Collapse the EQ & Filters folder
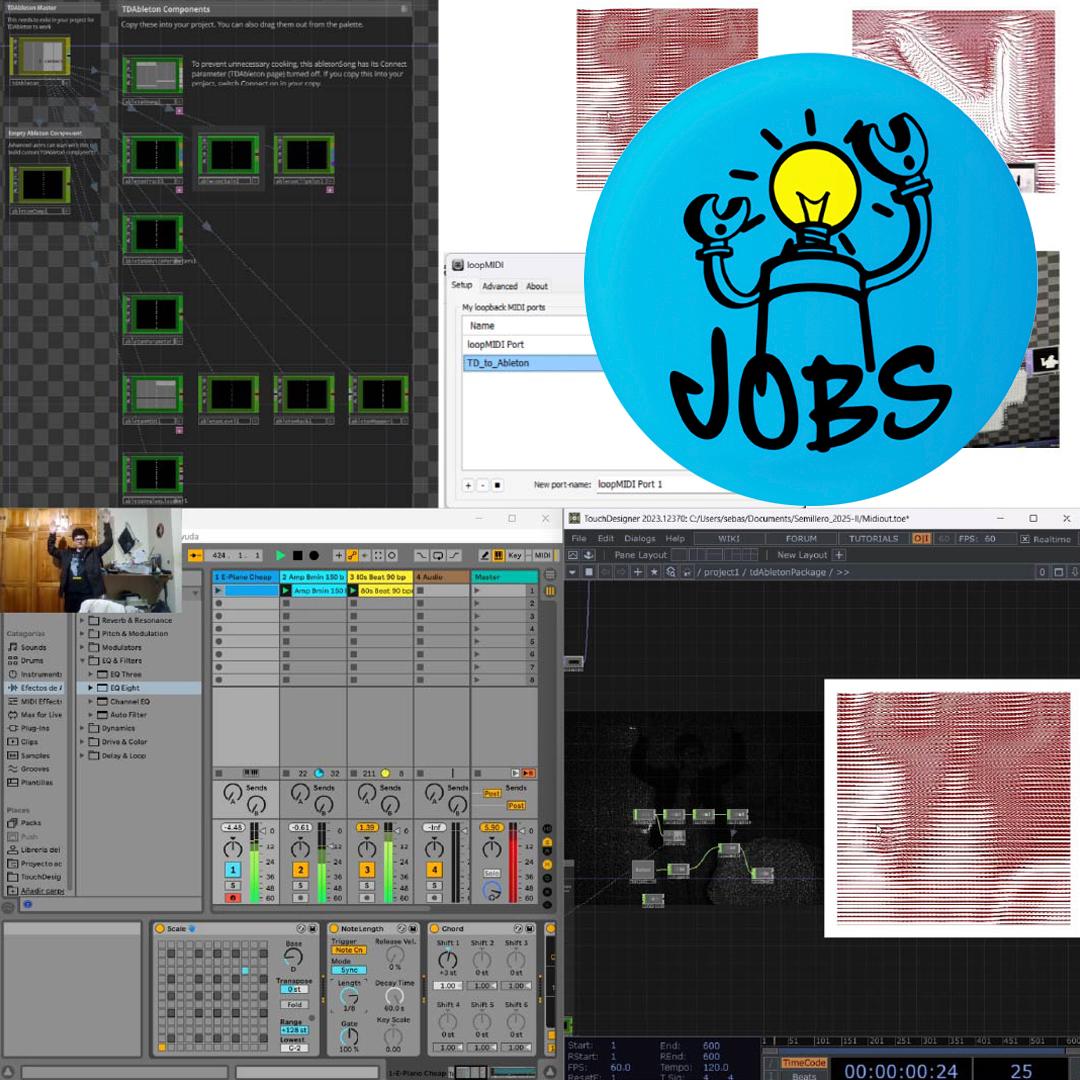This screenshot has width=1080, height=1080. click(x=82, y=661)
